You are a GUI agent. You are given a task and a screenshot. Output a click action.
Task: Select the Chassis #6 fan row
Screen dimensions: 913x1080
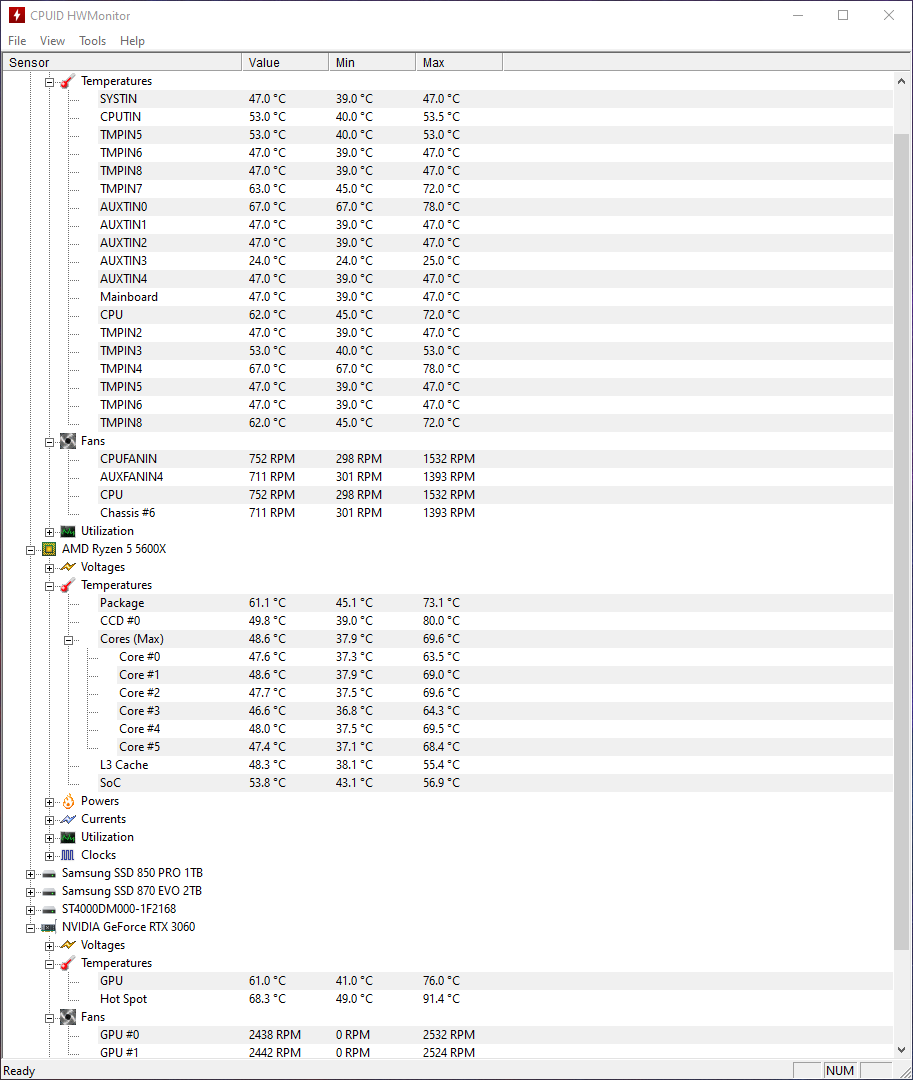pyautogui.click(x=496, y=513)
